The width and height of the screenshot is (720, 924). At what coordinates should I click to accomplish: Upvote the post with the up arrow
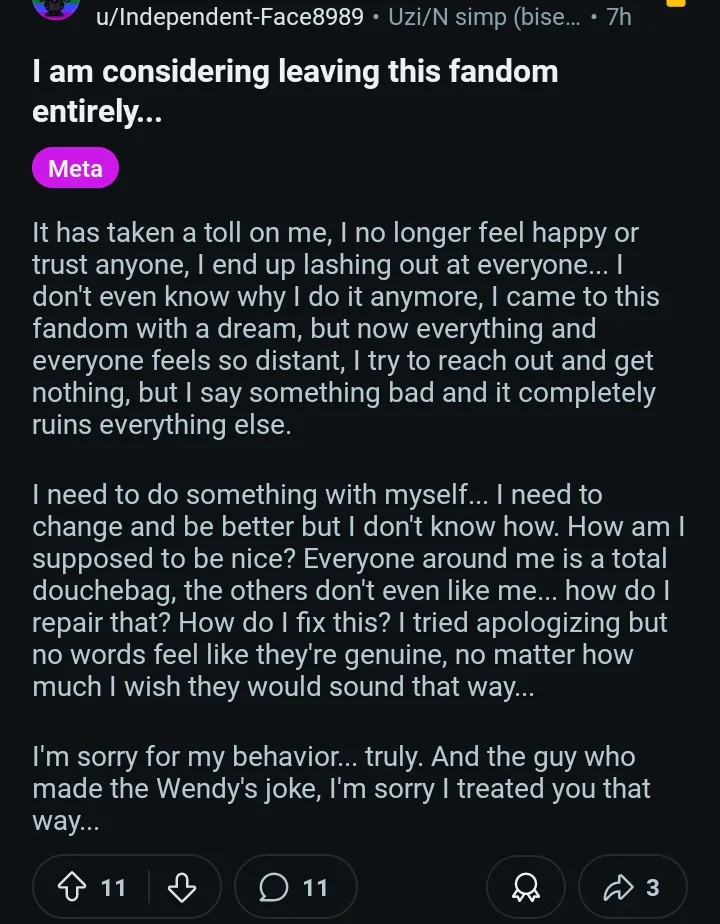(71, 887)
